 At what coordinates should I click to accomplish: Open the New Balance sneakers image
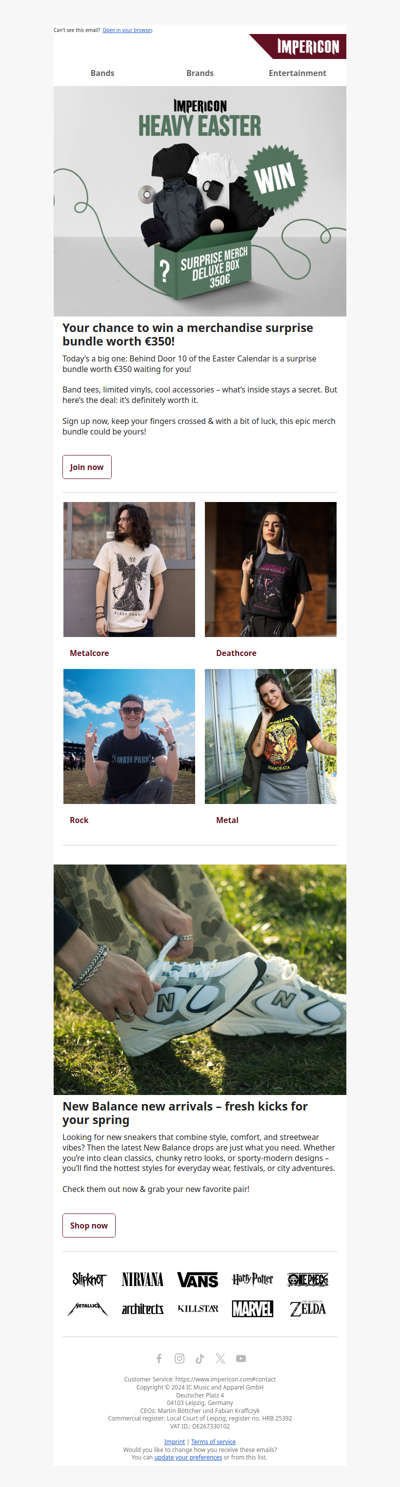(x=200, y=979)
